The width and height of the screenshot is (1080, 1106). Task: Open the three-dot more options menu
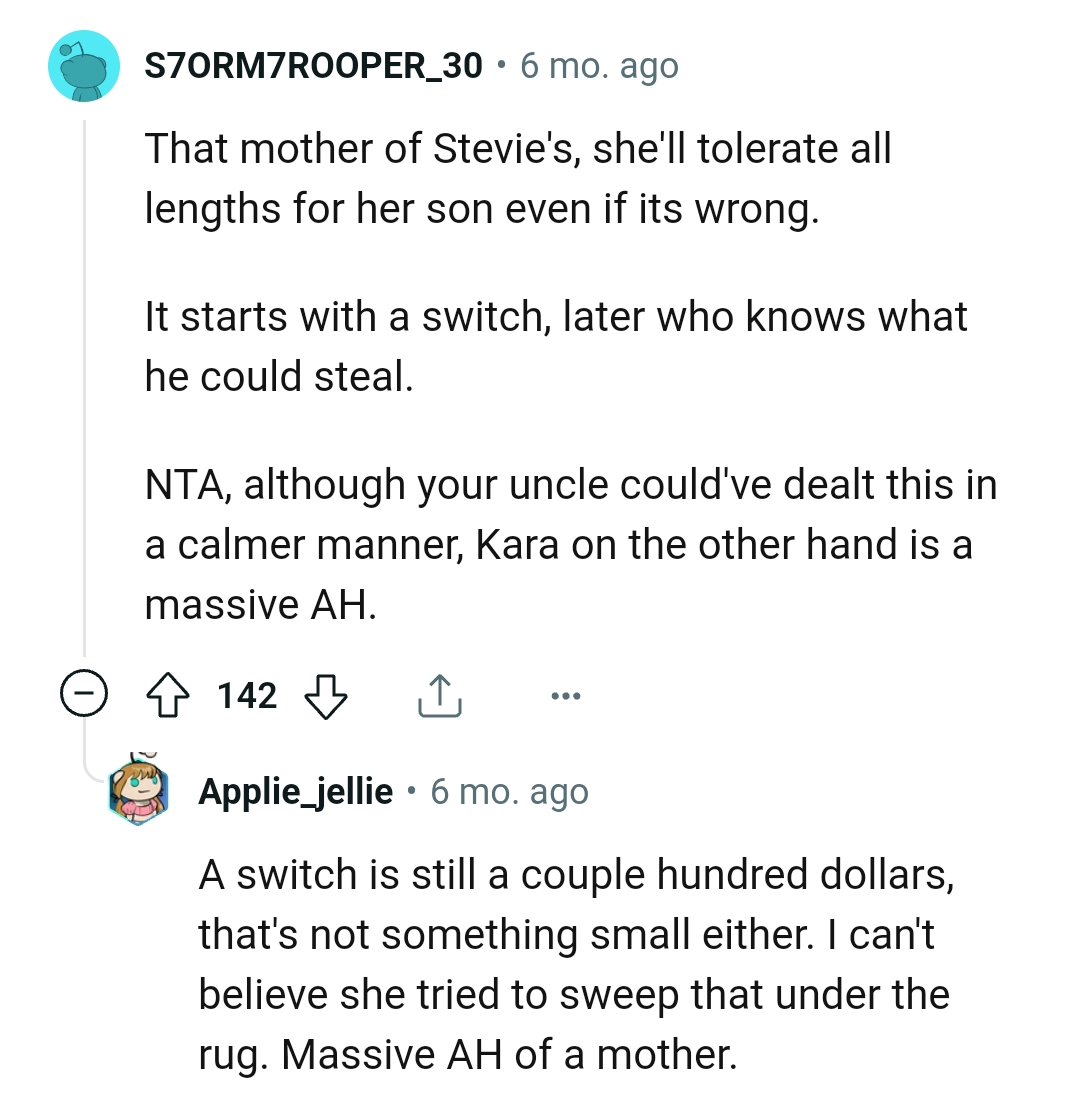click(564, 694)
